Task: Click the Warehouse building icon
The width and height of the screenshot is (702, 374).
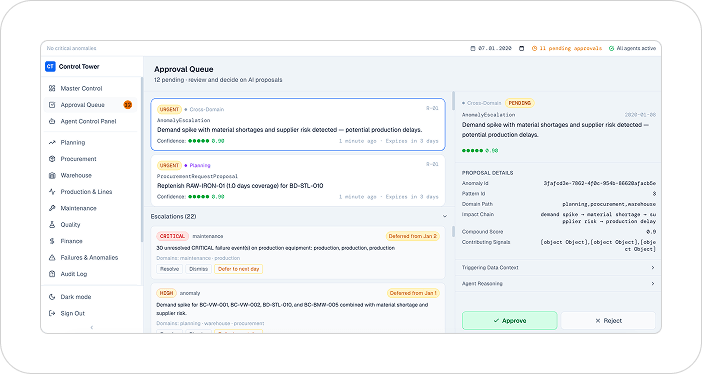Action: (52, 175)
